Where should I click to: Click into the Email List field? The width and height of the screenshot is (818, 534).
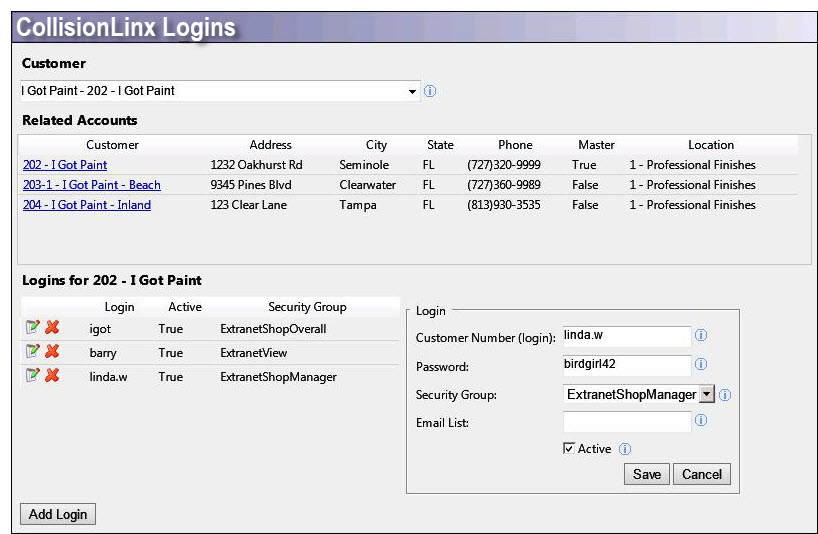coord(627,423)
